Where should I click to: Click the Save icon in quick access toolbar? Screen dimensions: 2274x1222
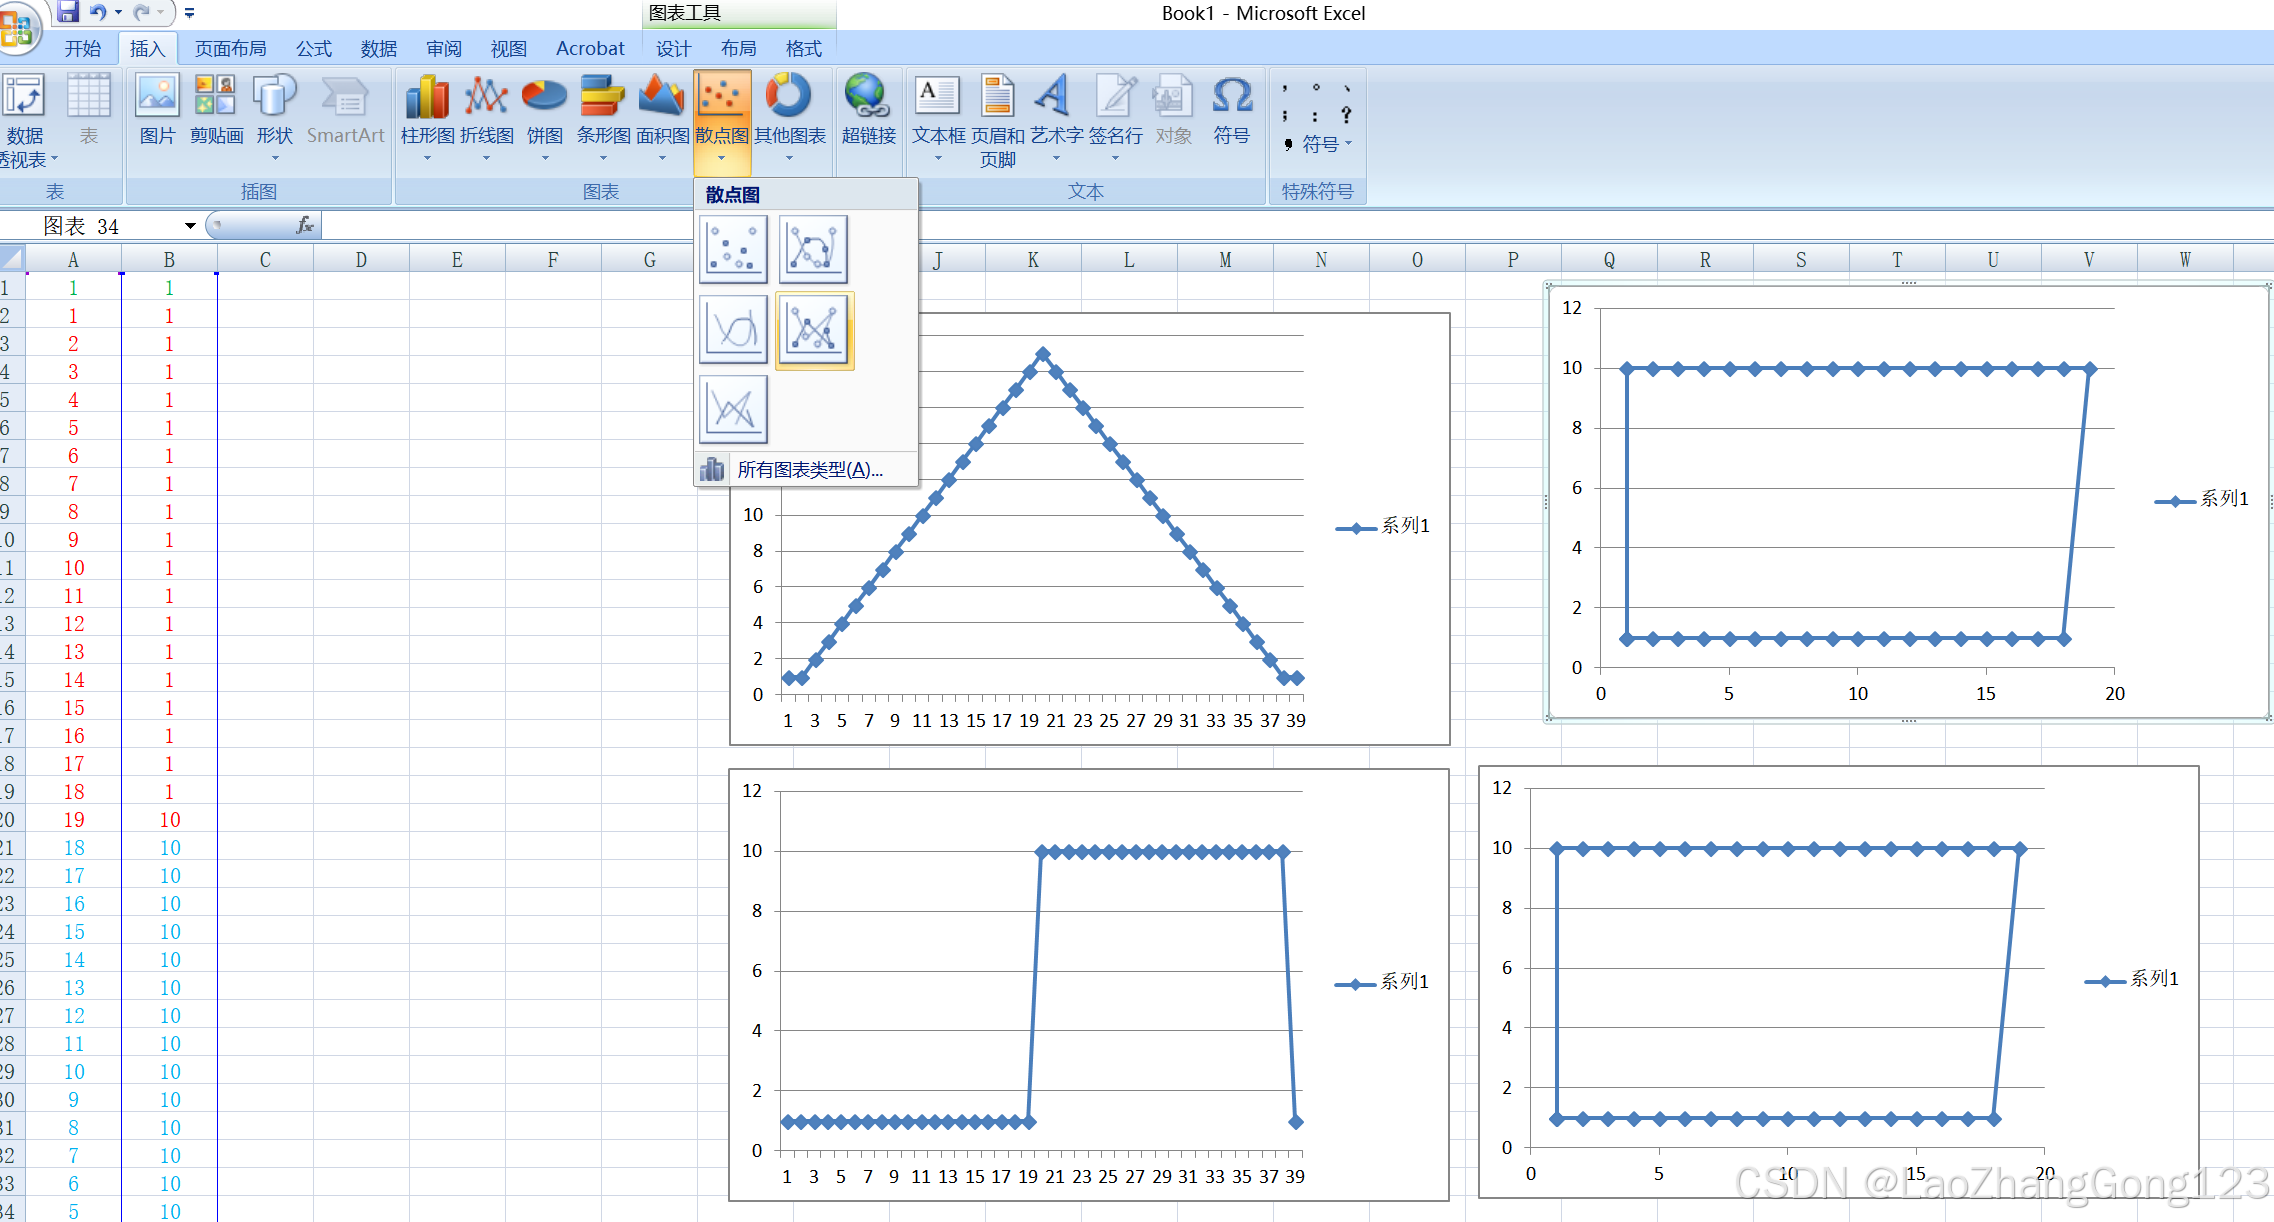[68, 13]
